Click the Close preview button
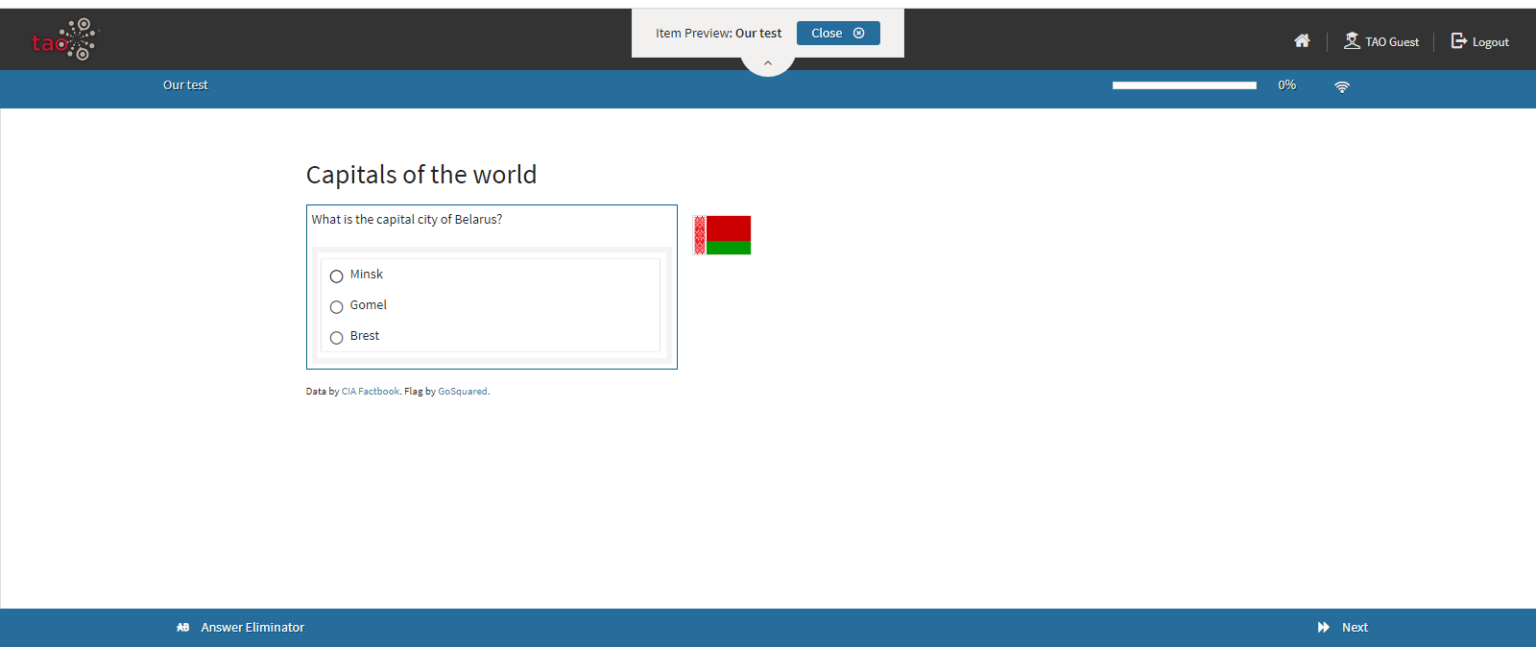1536x647 pixels. click(x=837, y=33)
